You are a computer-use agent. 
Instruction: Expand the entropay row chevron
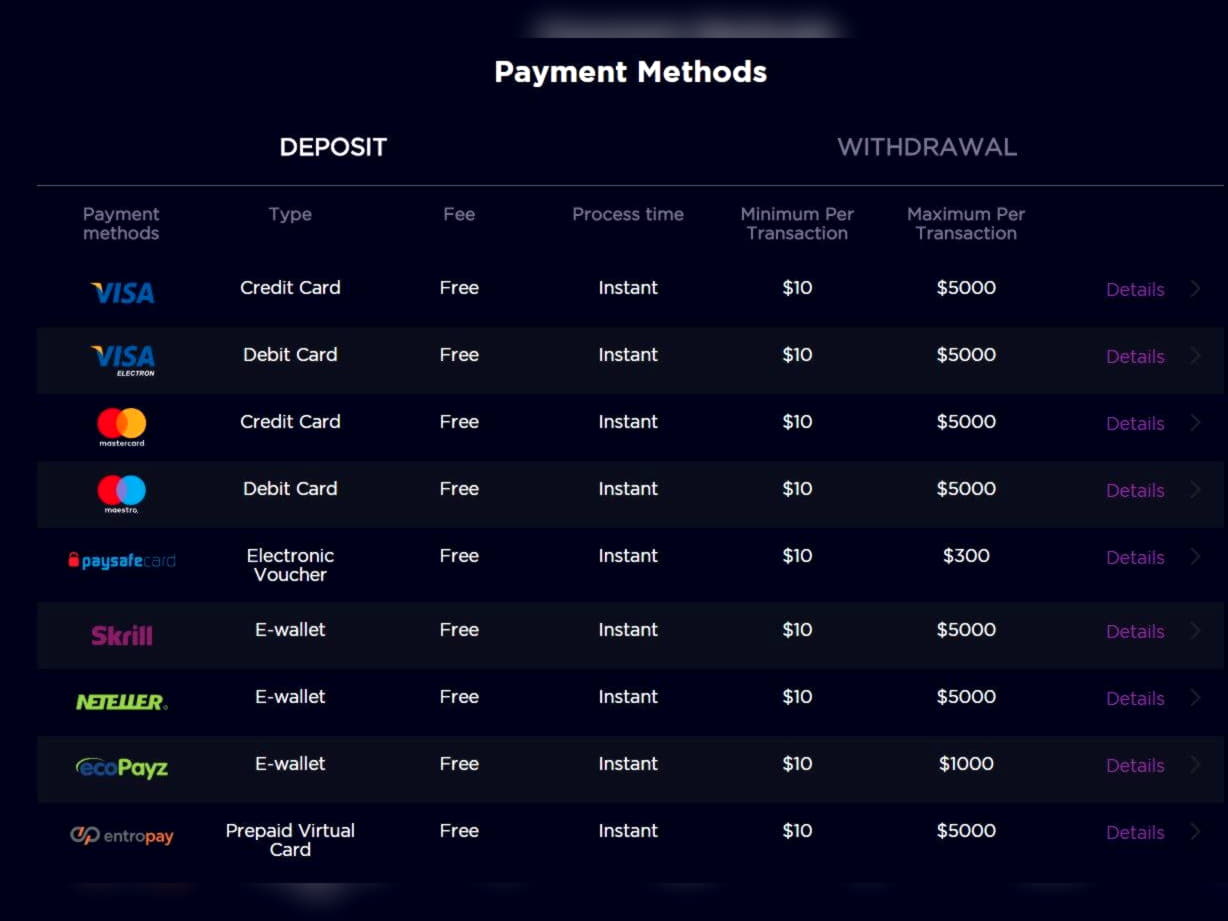(1195, 832)
